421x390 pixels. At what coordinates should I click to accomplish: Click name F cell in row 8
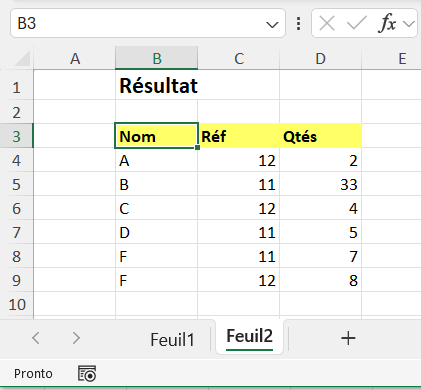[x=157, y=256]
